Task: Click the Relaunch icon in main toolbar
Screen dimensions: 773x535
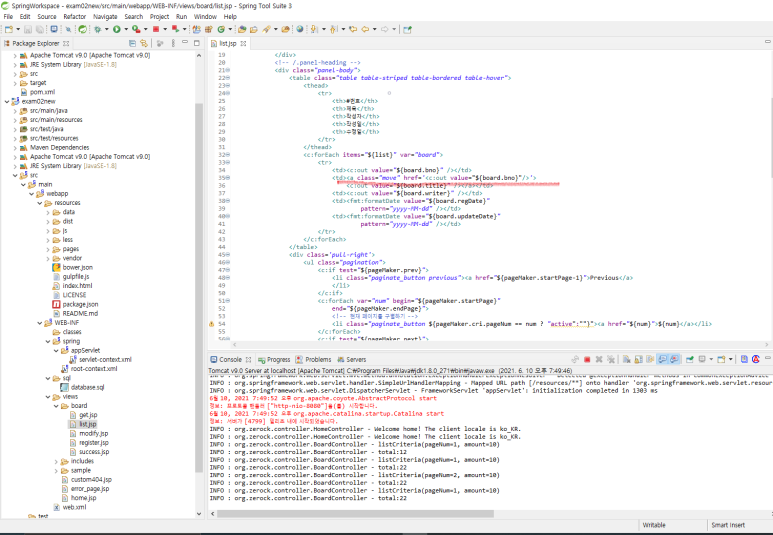Action: pos(175,29)
